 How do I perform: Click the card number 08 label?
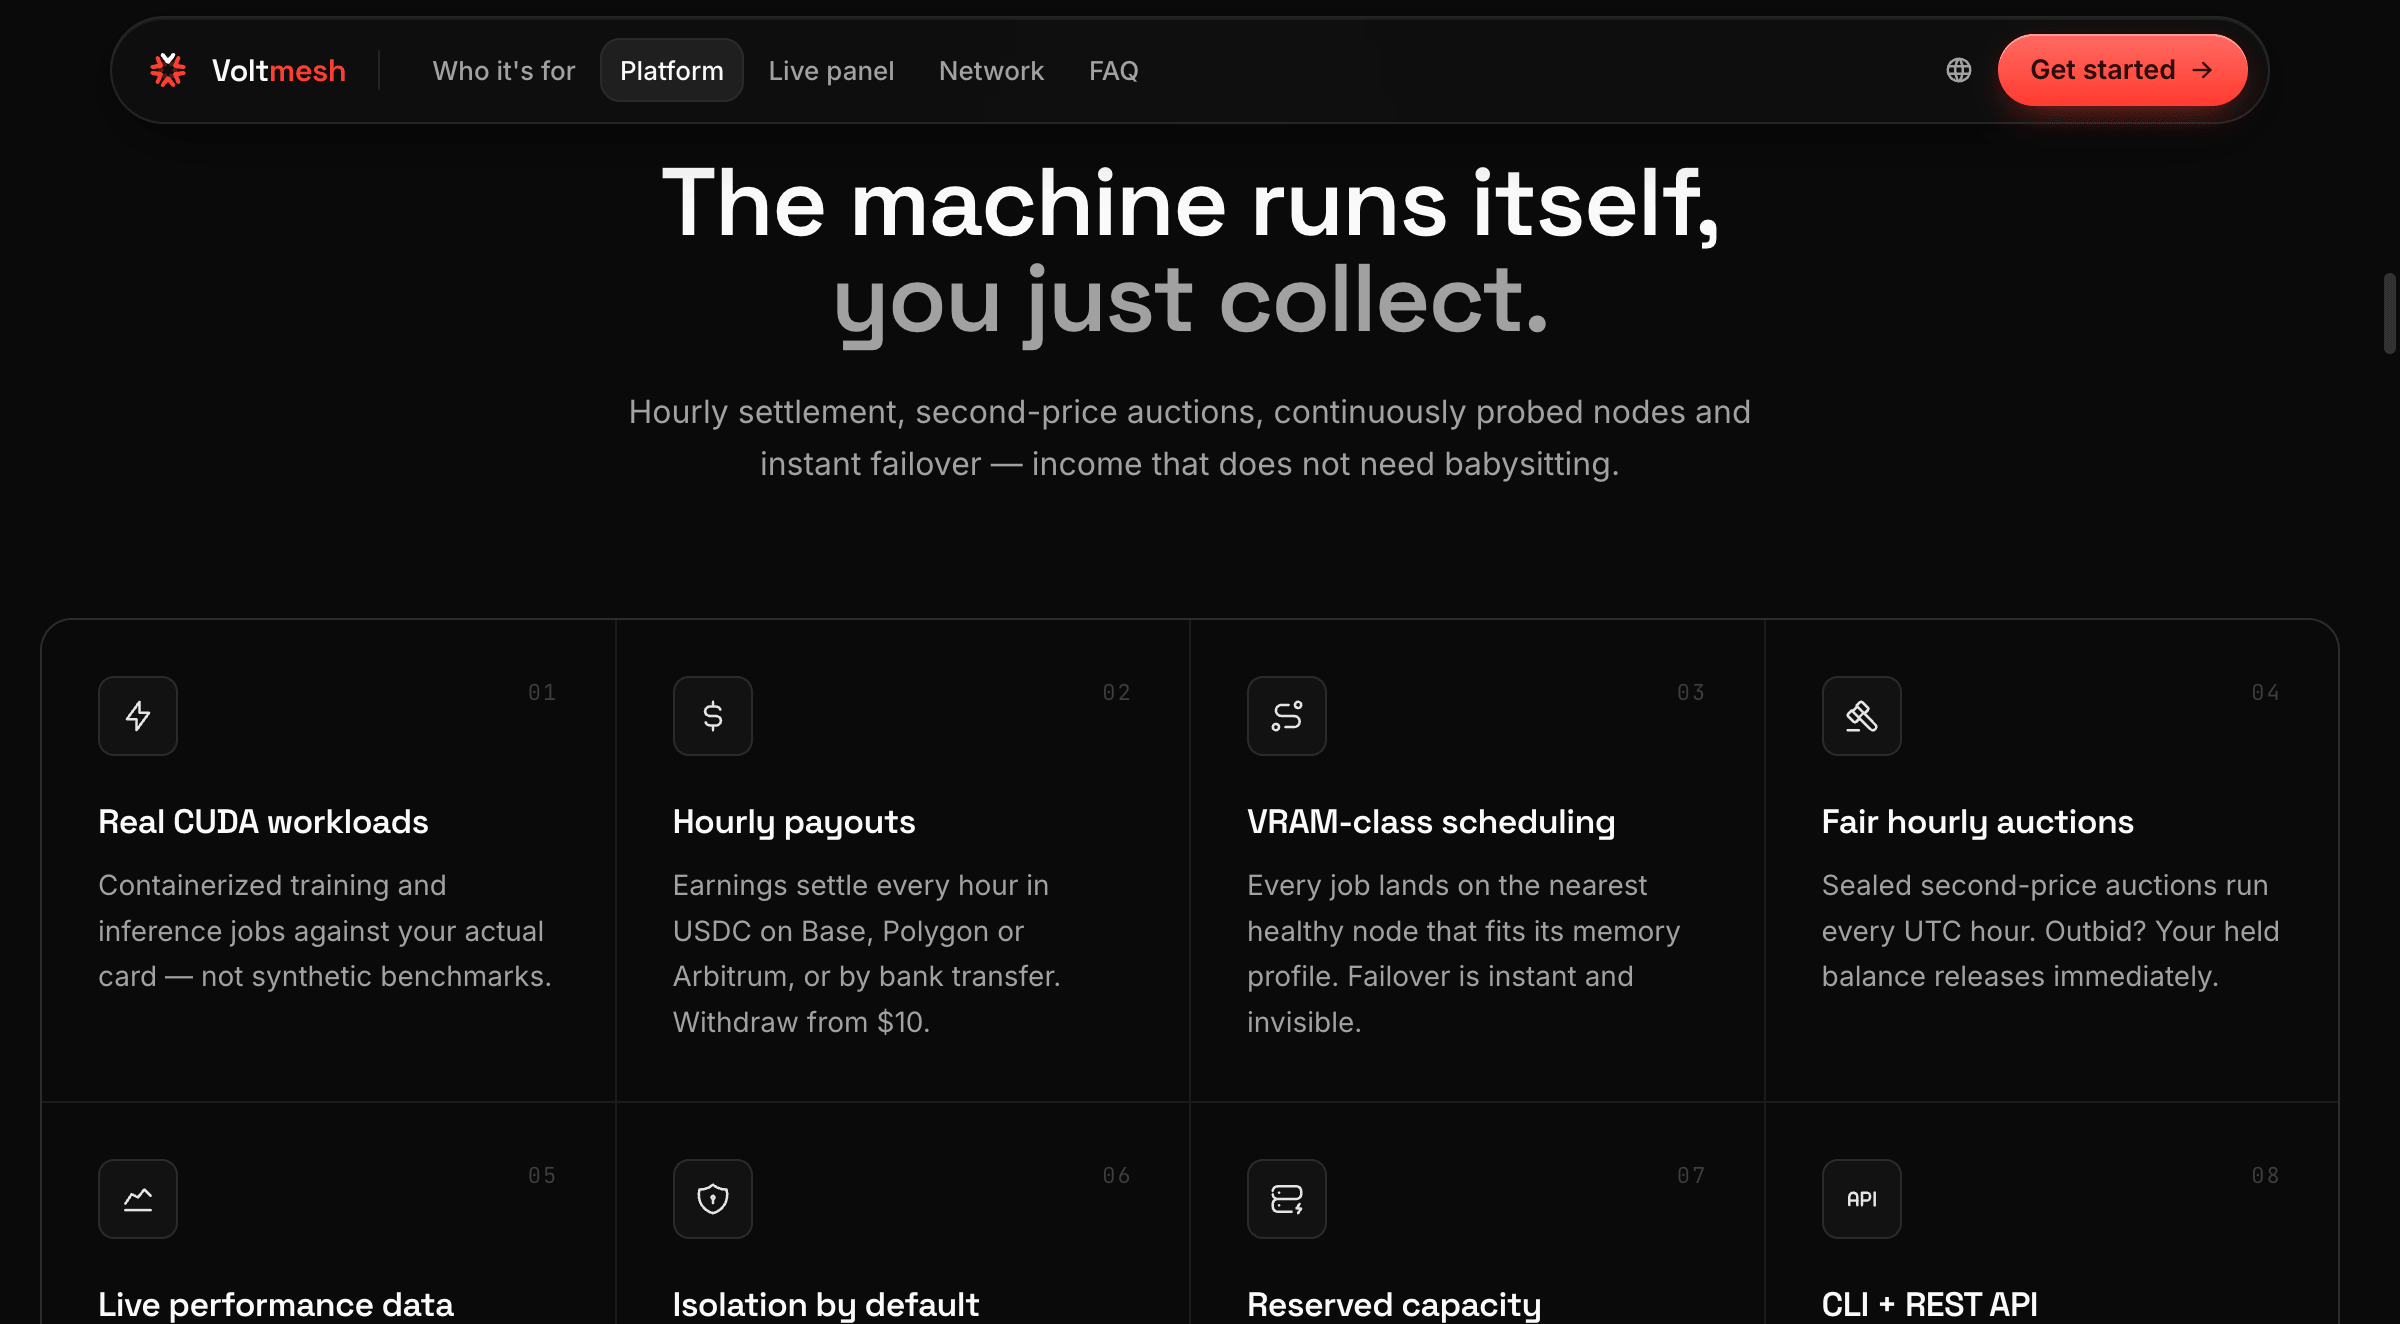2265,1175
